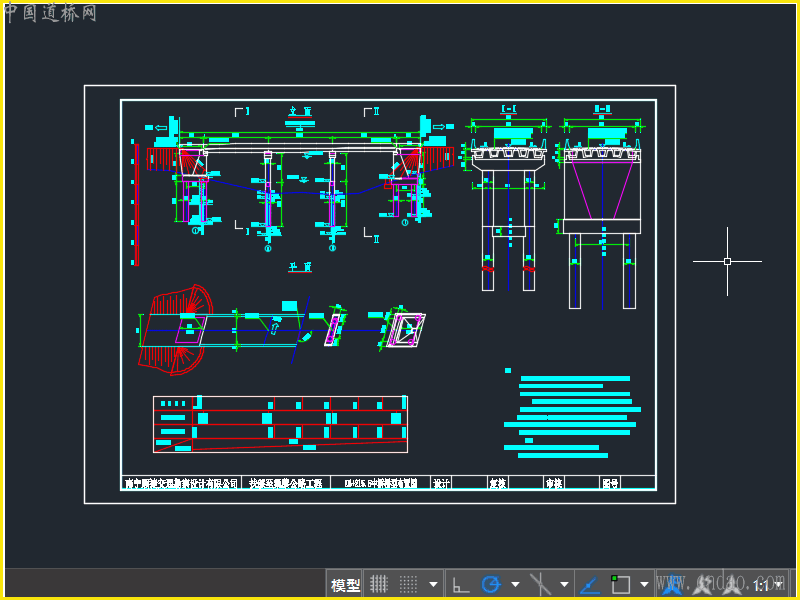Click the 1:1 annotation scale button

pos(762,584)
